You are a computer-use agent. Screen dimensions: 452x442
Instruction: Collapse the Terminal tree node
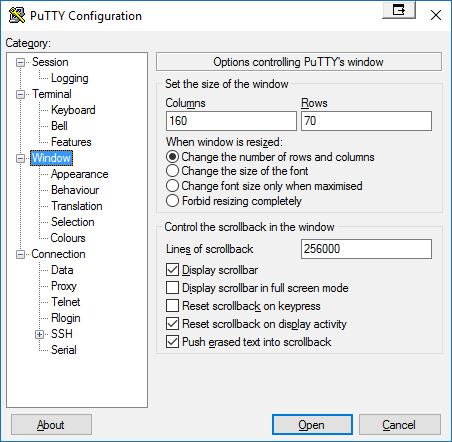(x=20, y=94)
